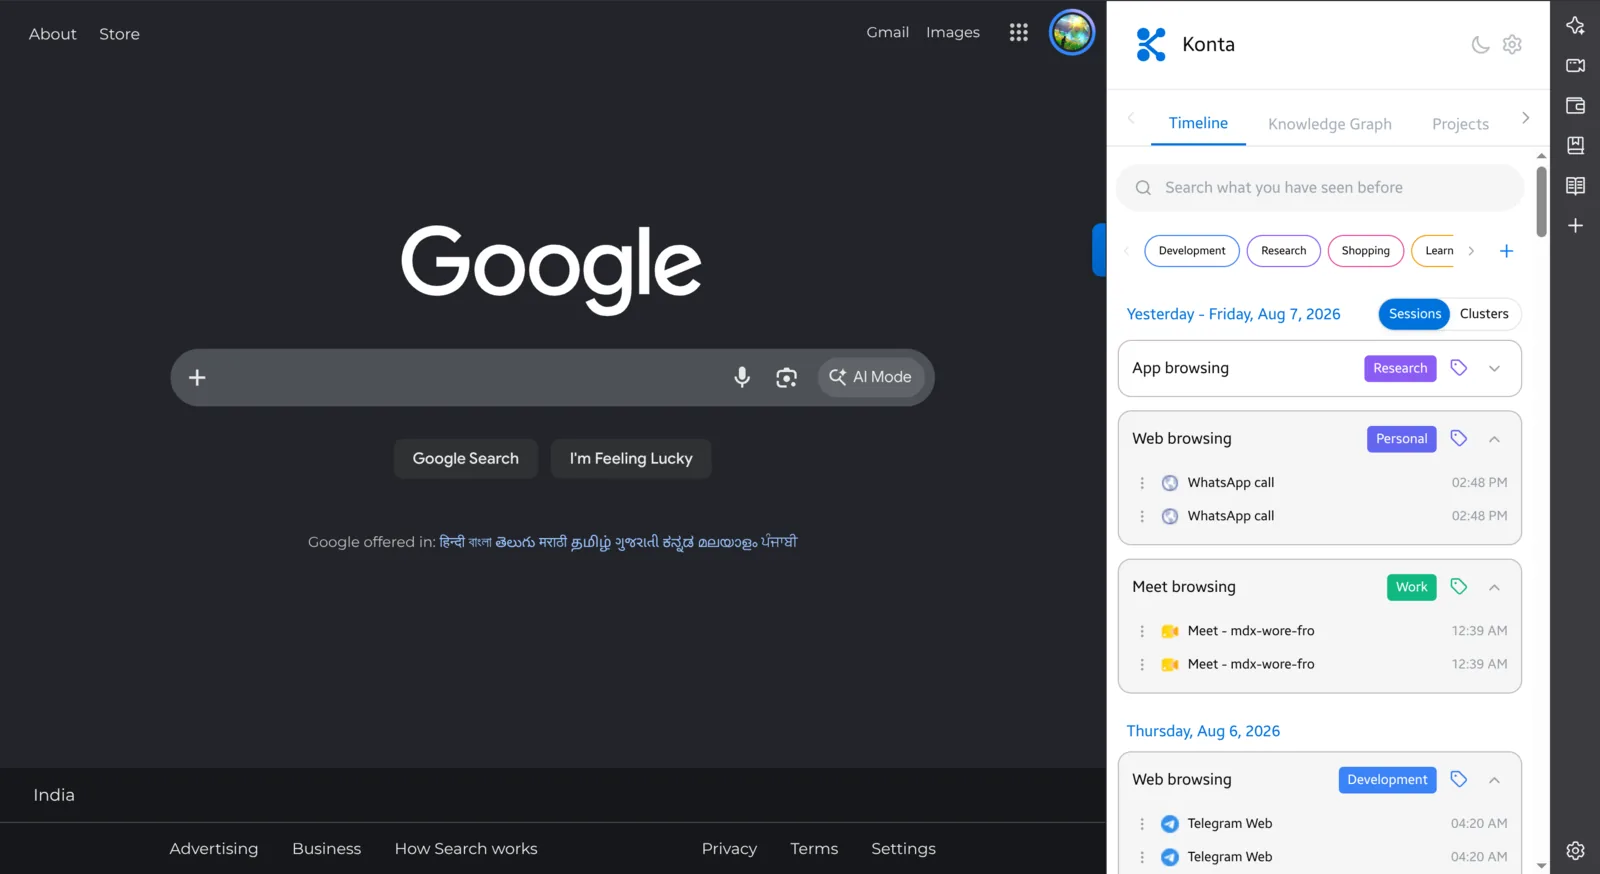The width and height of the screenshot is (1600, 874).
Task: Open the Images link
Action: tap(952, 32)
